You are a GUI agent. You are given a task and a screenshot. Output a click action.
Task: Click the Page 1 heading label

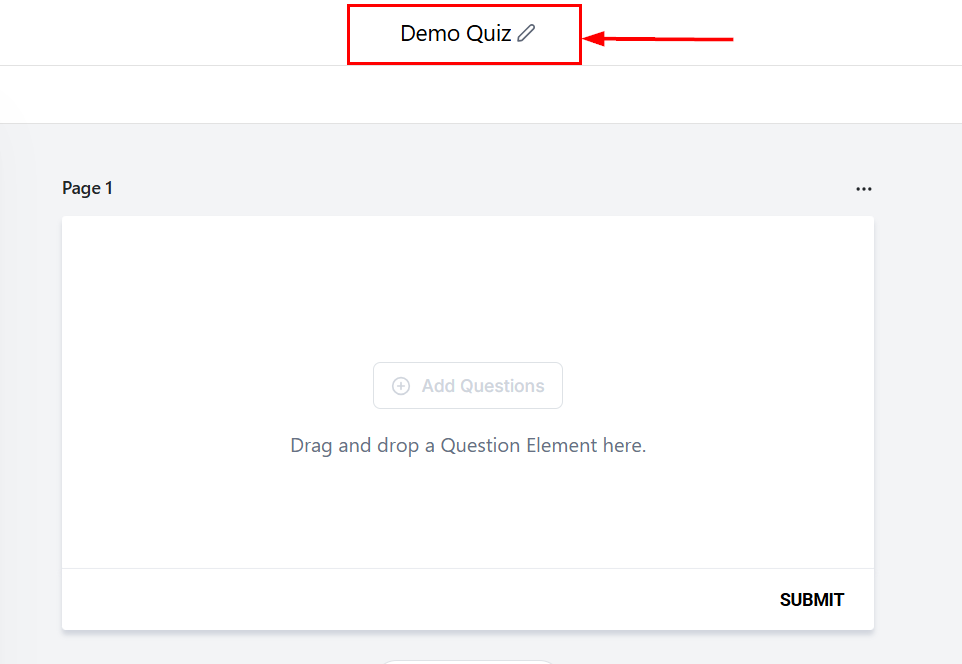(x=87, y=188)
